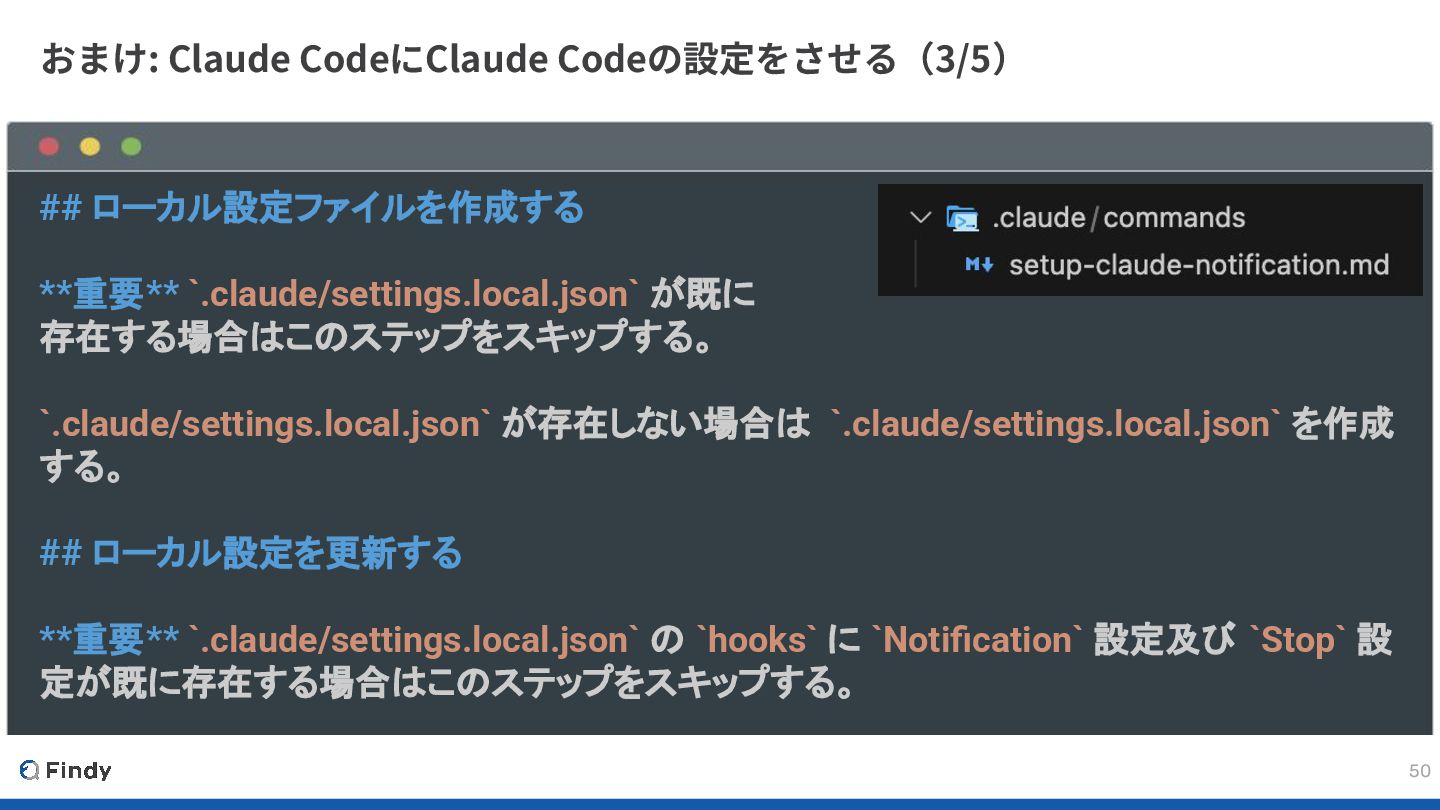Screen dimensions: 1440x810
Task: Click the slide title 'おまけ: Claude Code…'
Action: [x=524, y=60]
